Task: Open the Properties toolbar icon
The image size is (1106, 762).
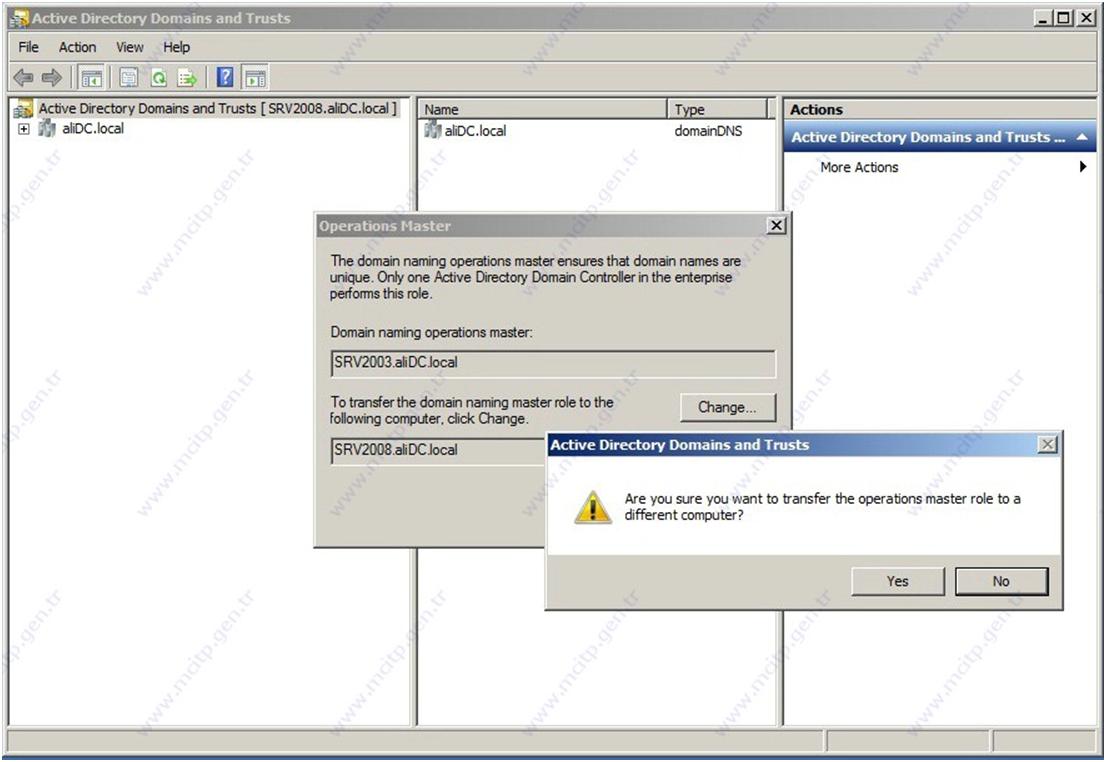Action: (128, 78)
